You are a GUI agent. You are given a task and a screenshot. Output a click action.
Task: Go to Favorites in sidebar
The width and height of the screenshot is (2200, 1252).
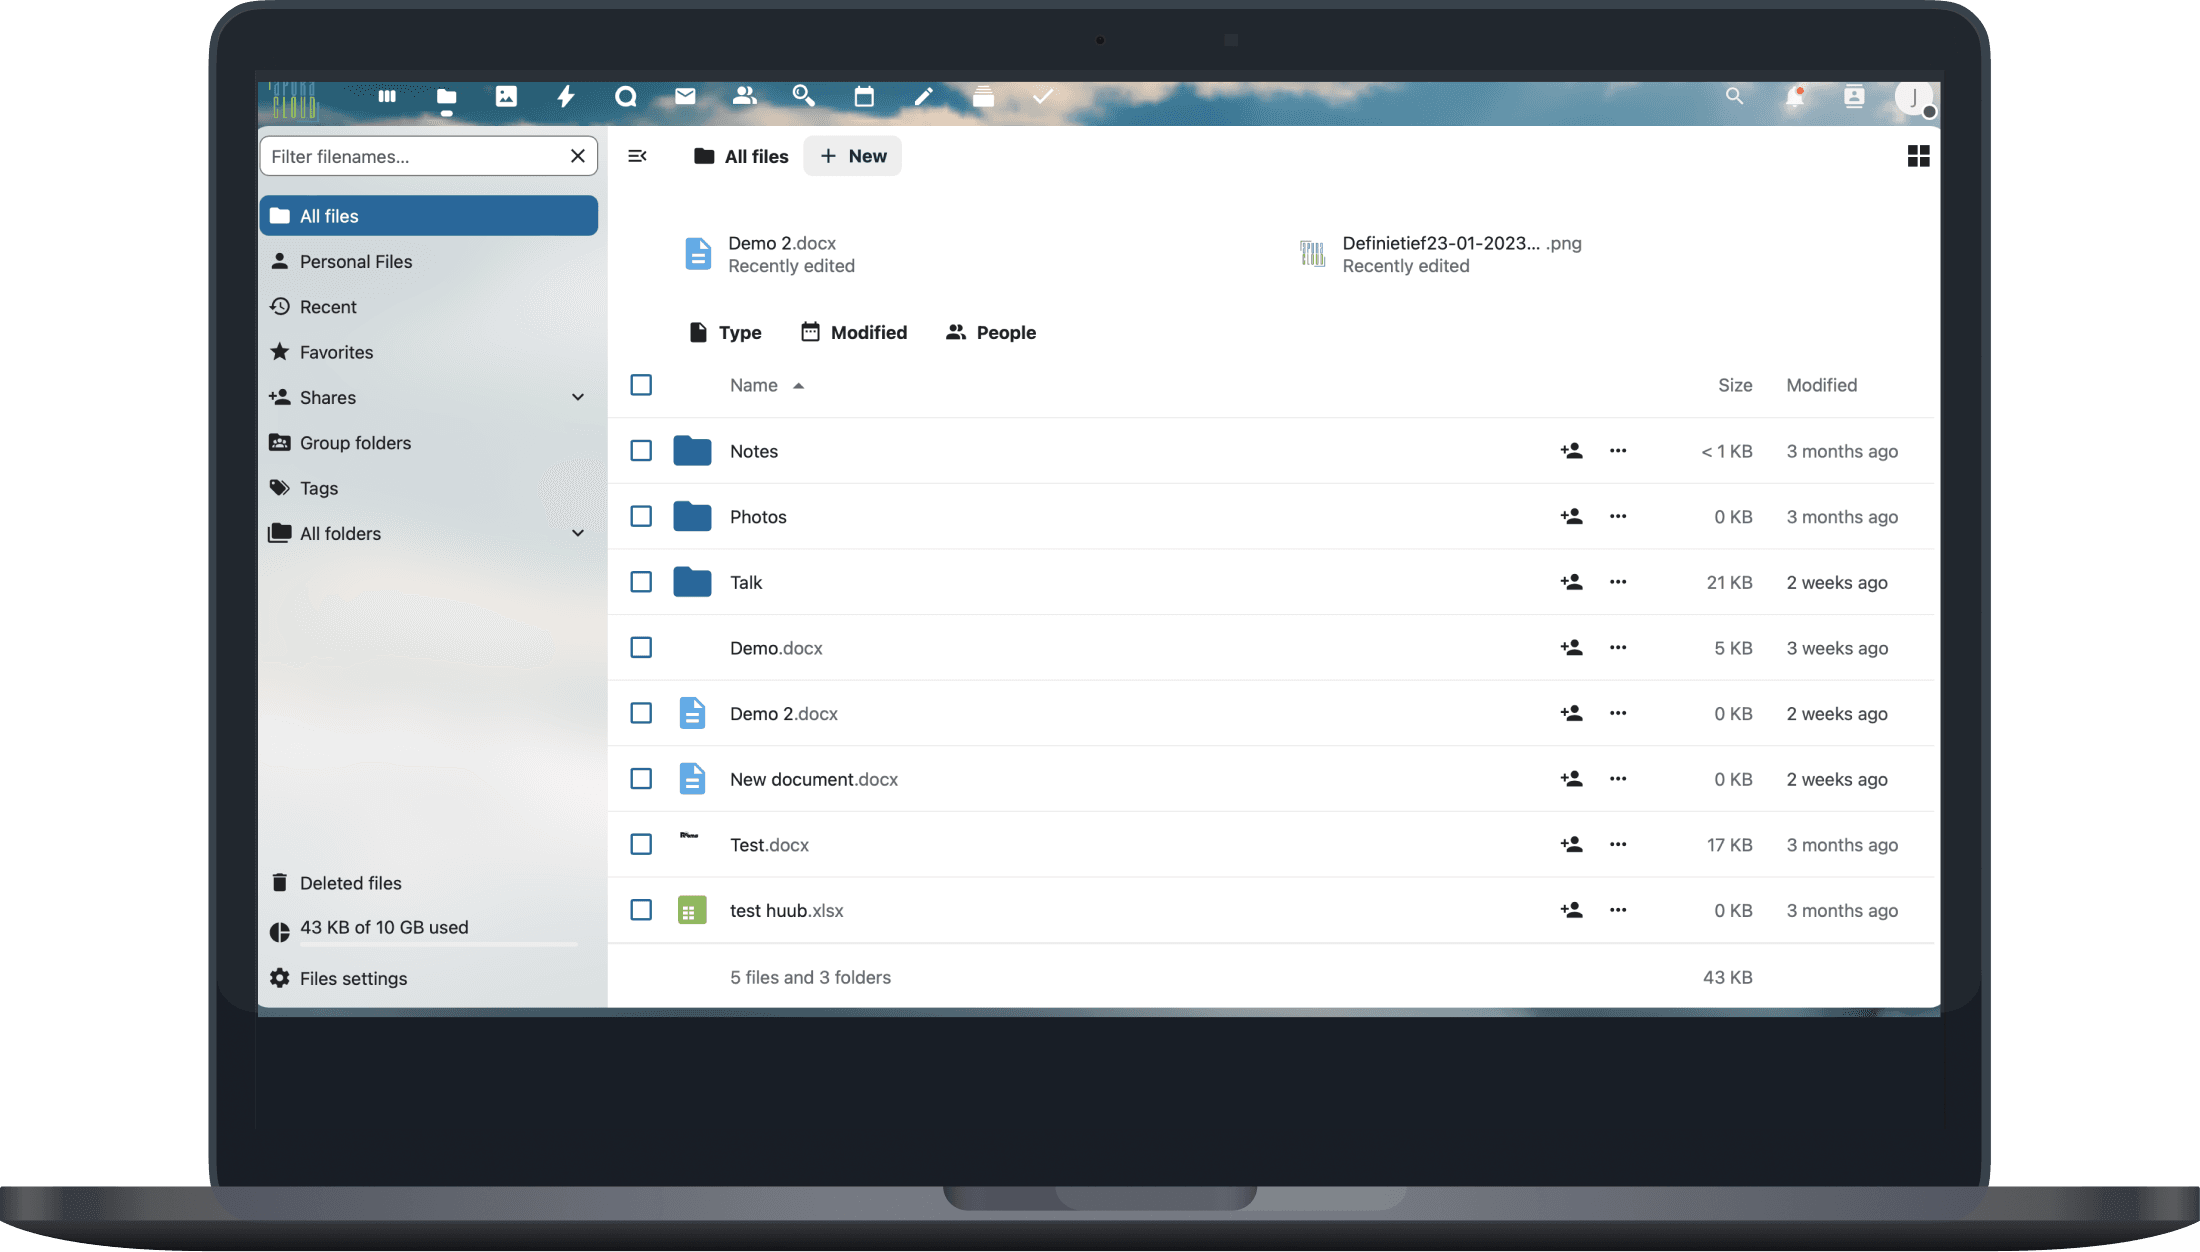coord(336,352)
